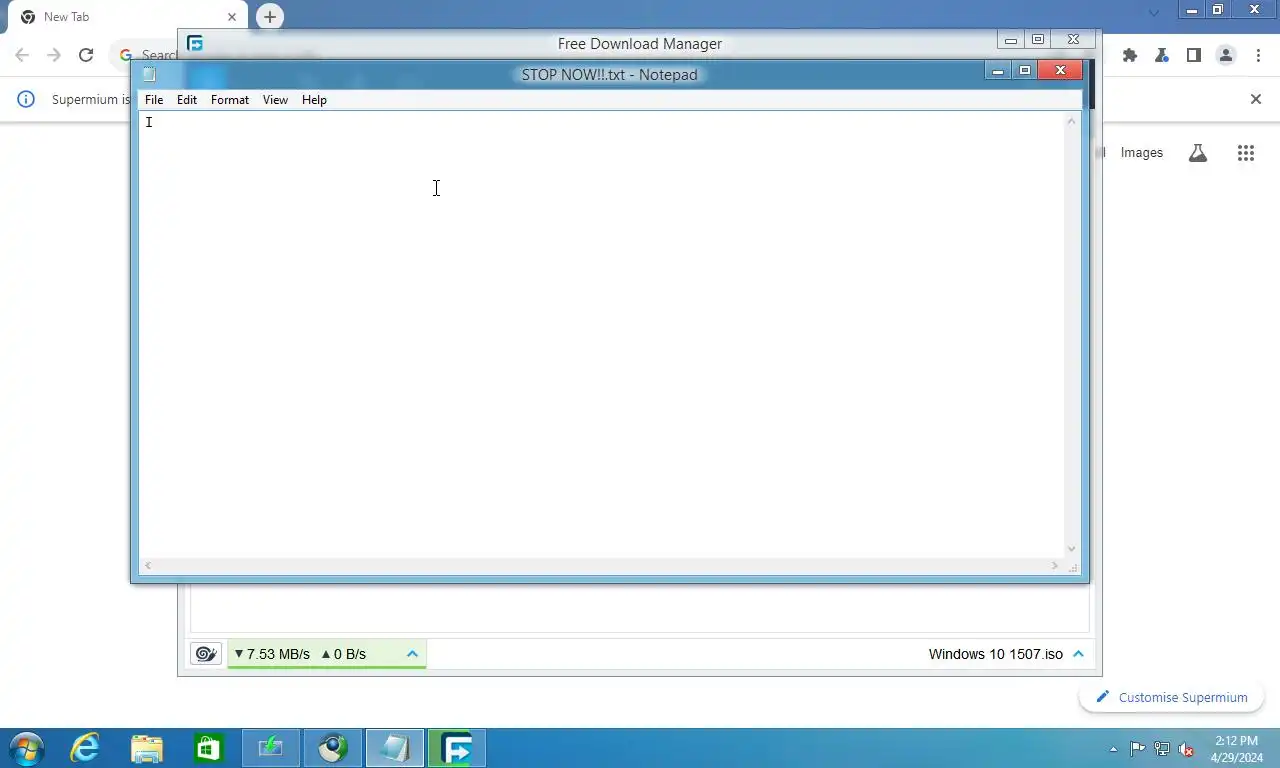Close the Free Download Manager window
The width and height of the screenshot is (1280, 768).
pos(1073,40)
